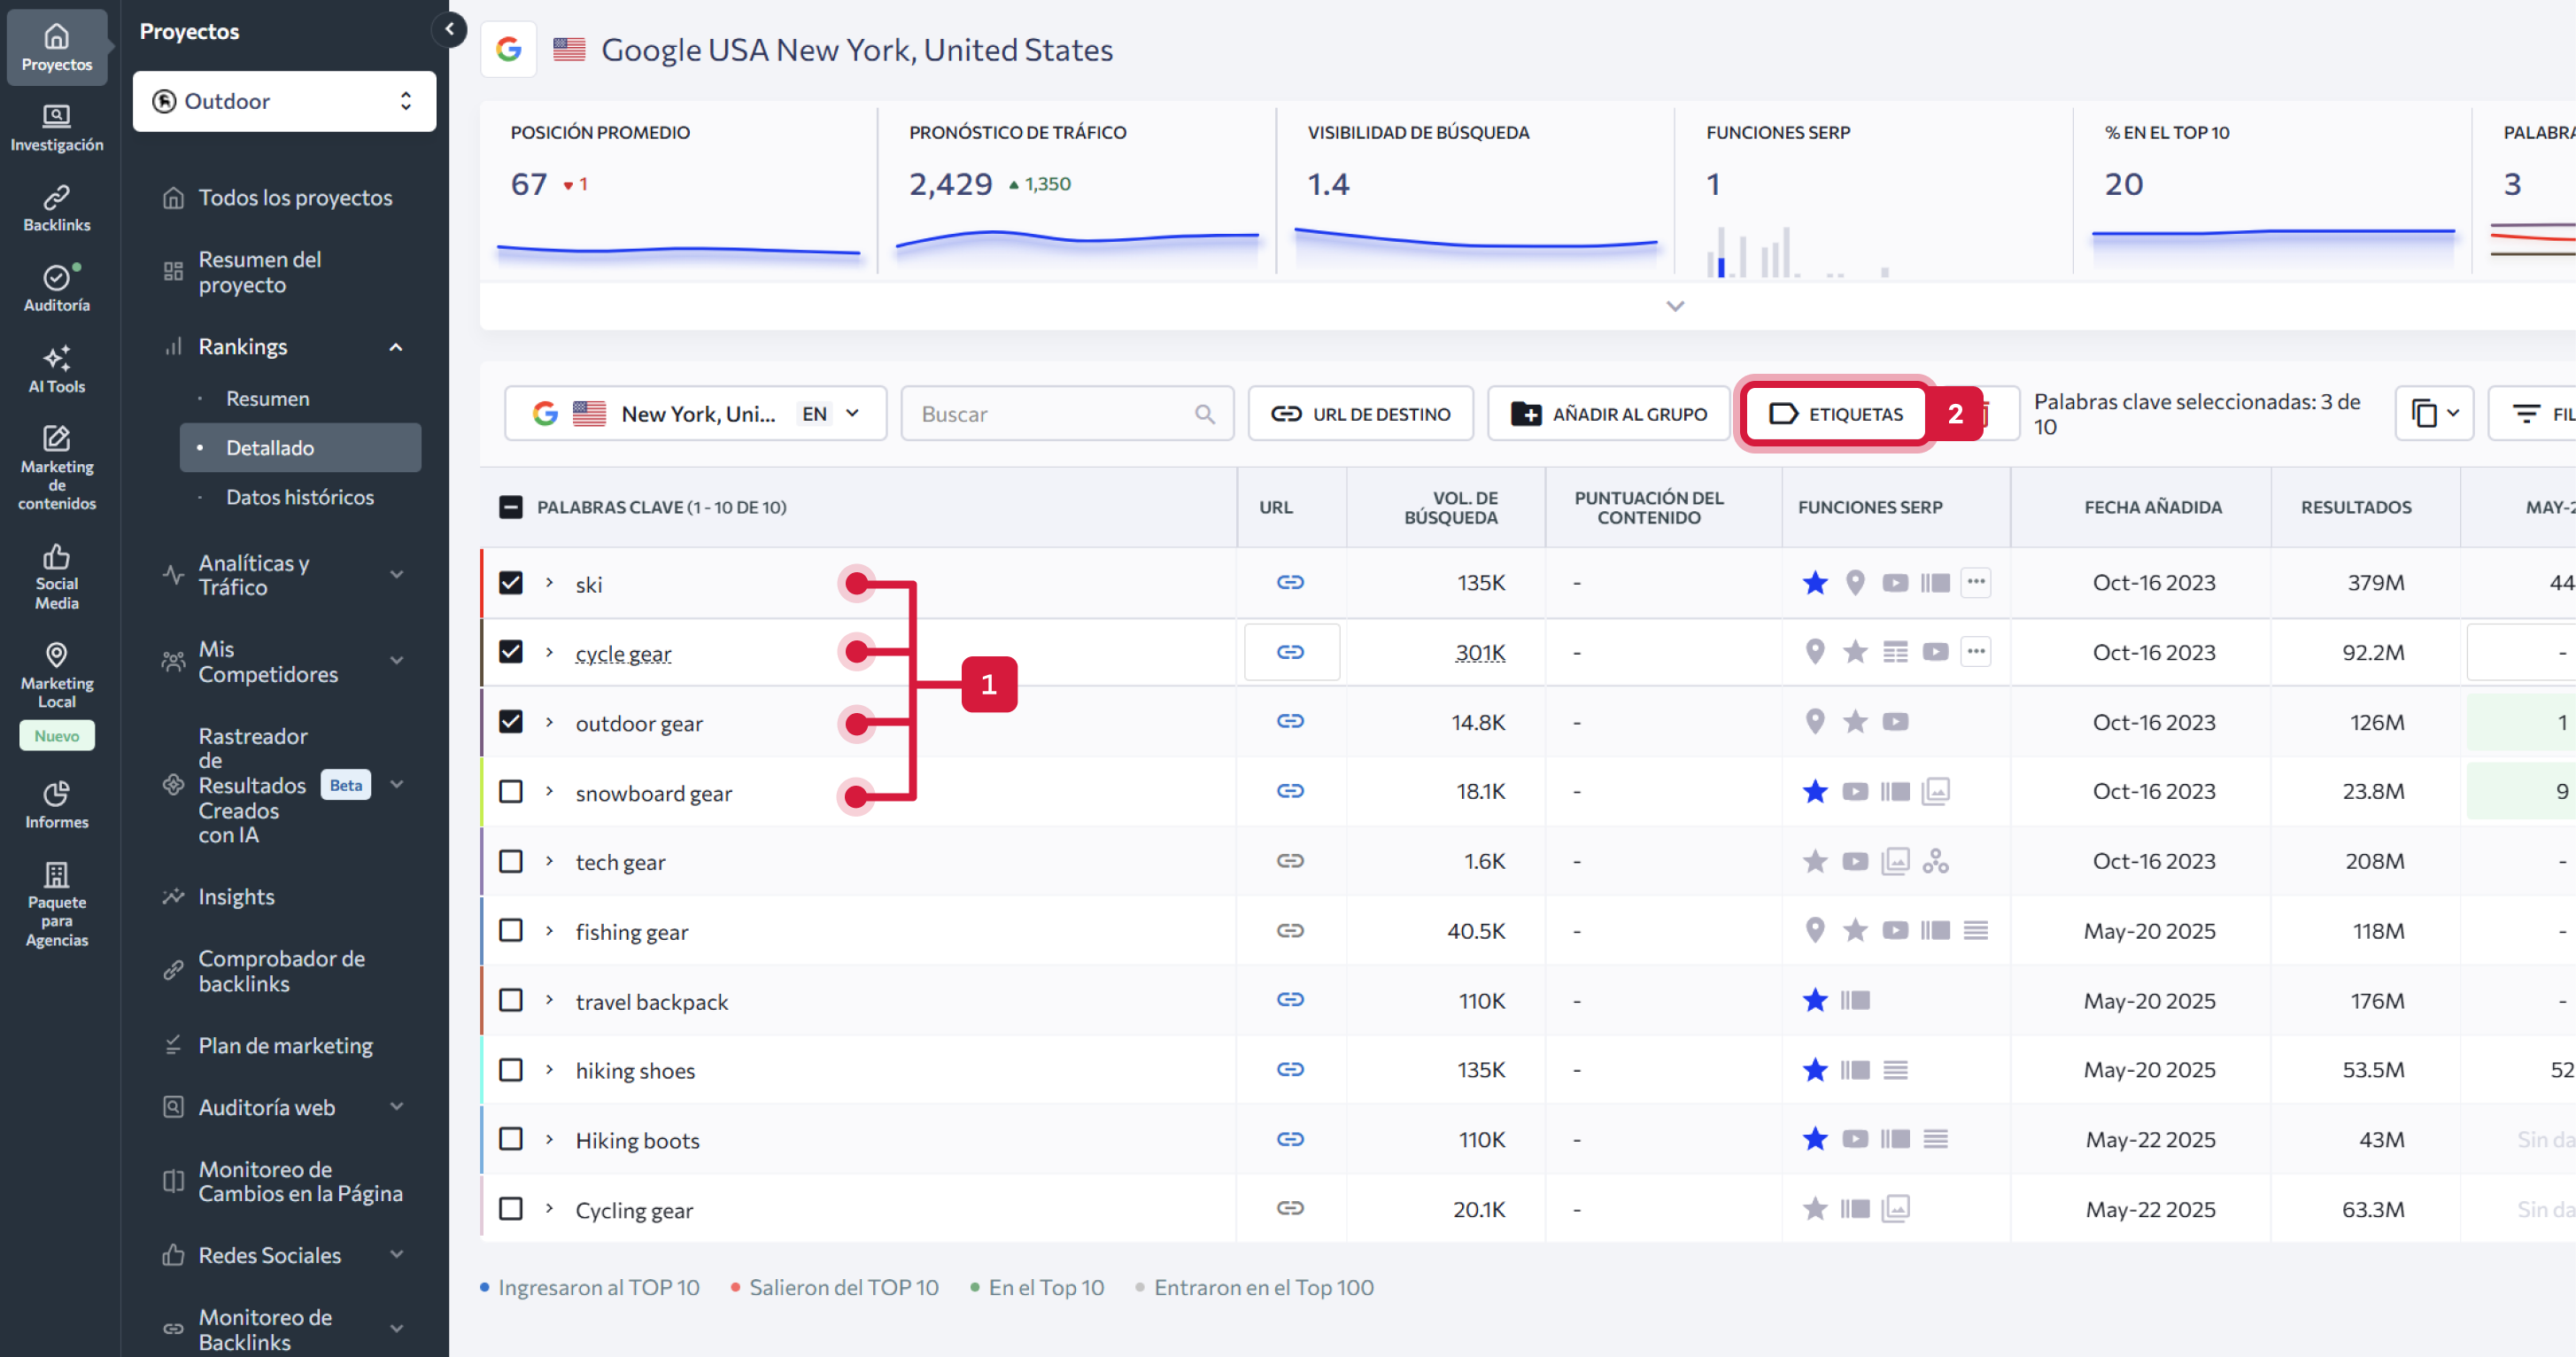Click the URL link icon for ski
Viewport: 2576px width, 1357px height.
pos(1290,582)
